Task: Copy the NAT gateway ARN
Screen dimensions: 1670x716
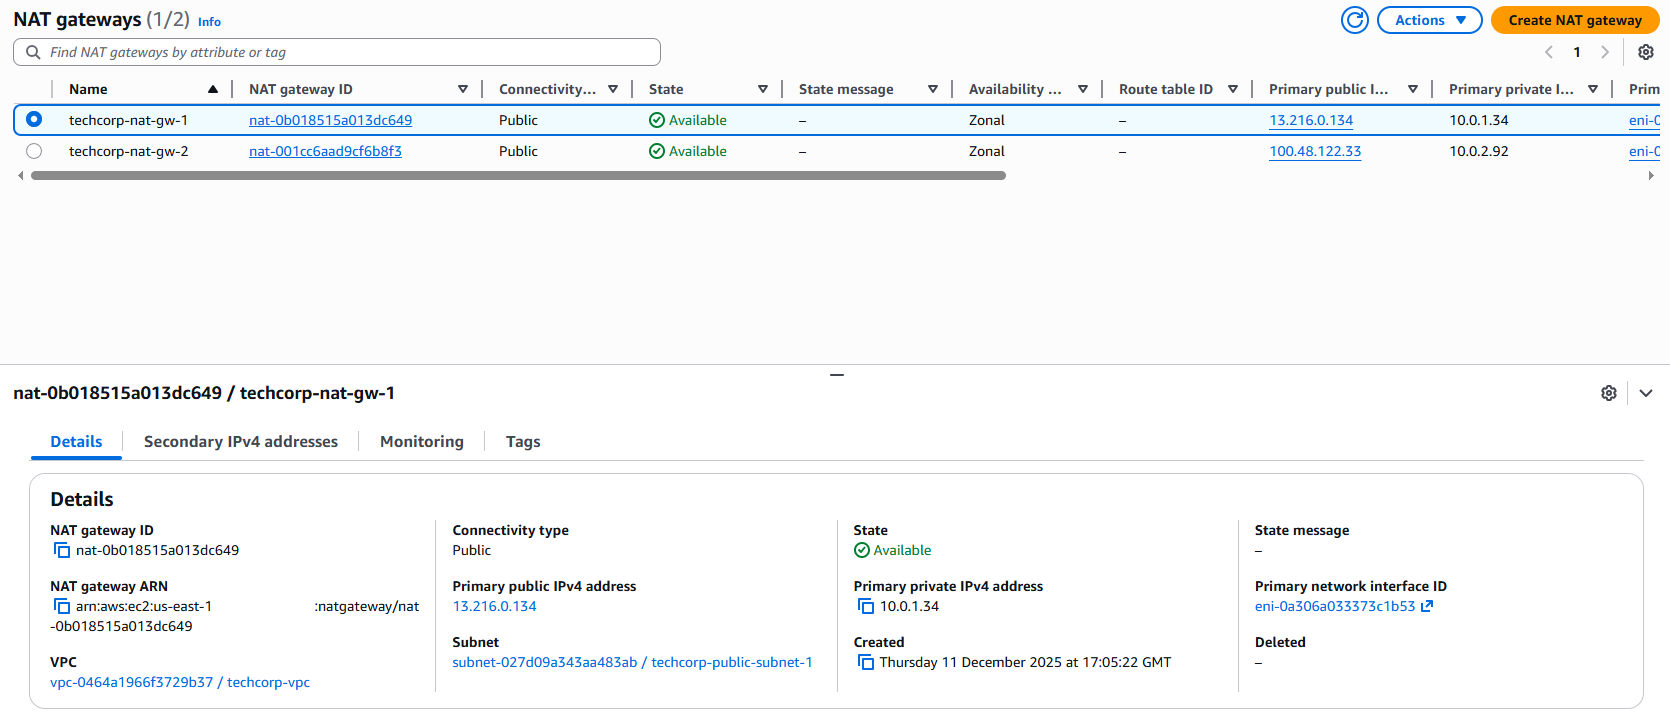Action: coord(62,607)
